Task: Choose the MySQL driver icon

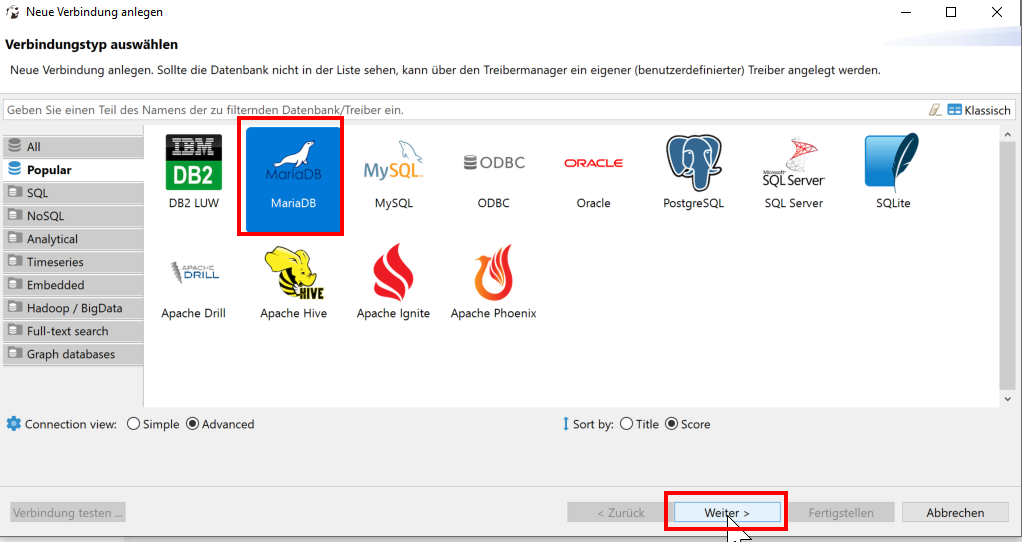Action: 393,164
